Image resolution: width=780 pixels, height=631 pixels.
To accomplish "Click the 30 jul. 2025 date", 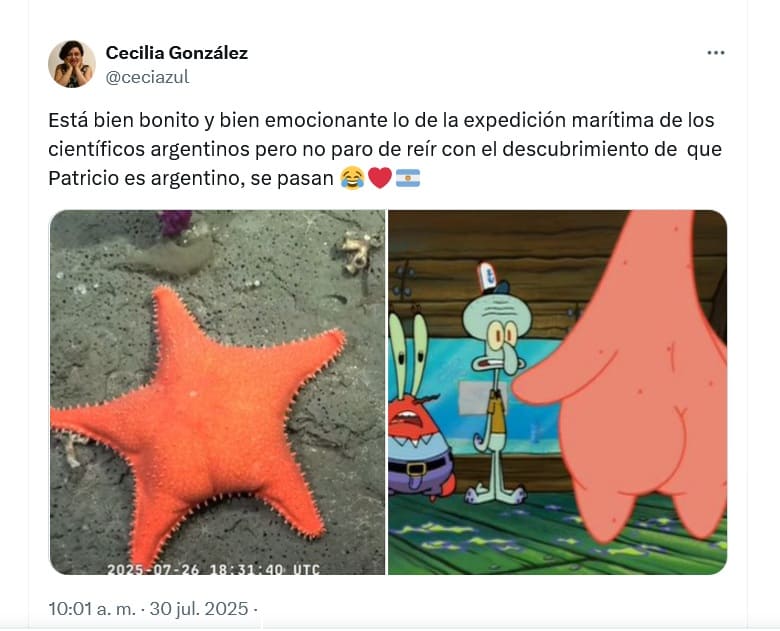I will pos(199,608).
